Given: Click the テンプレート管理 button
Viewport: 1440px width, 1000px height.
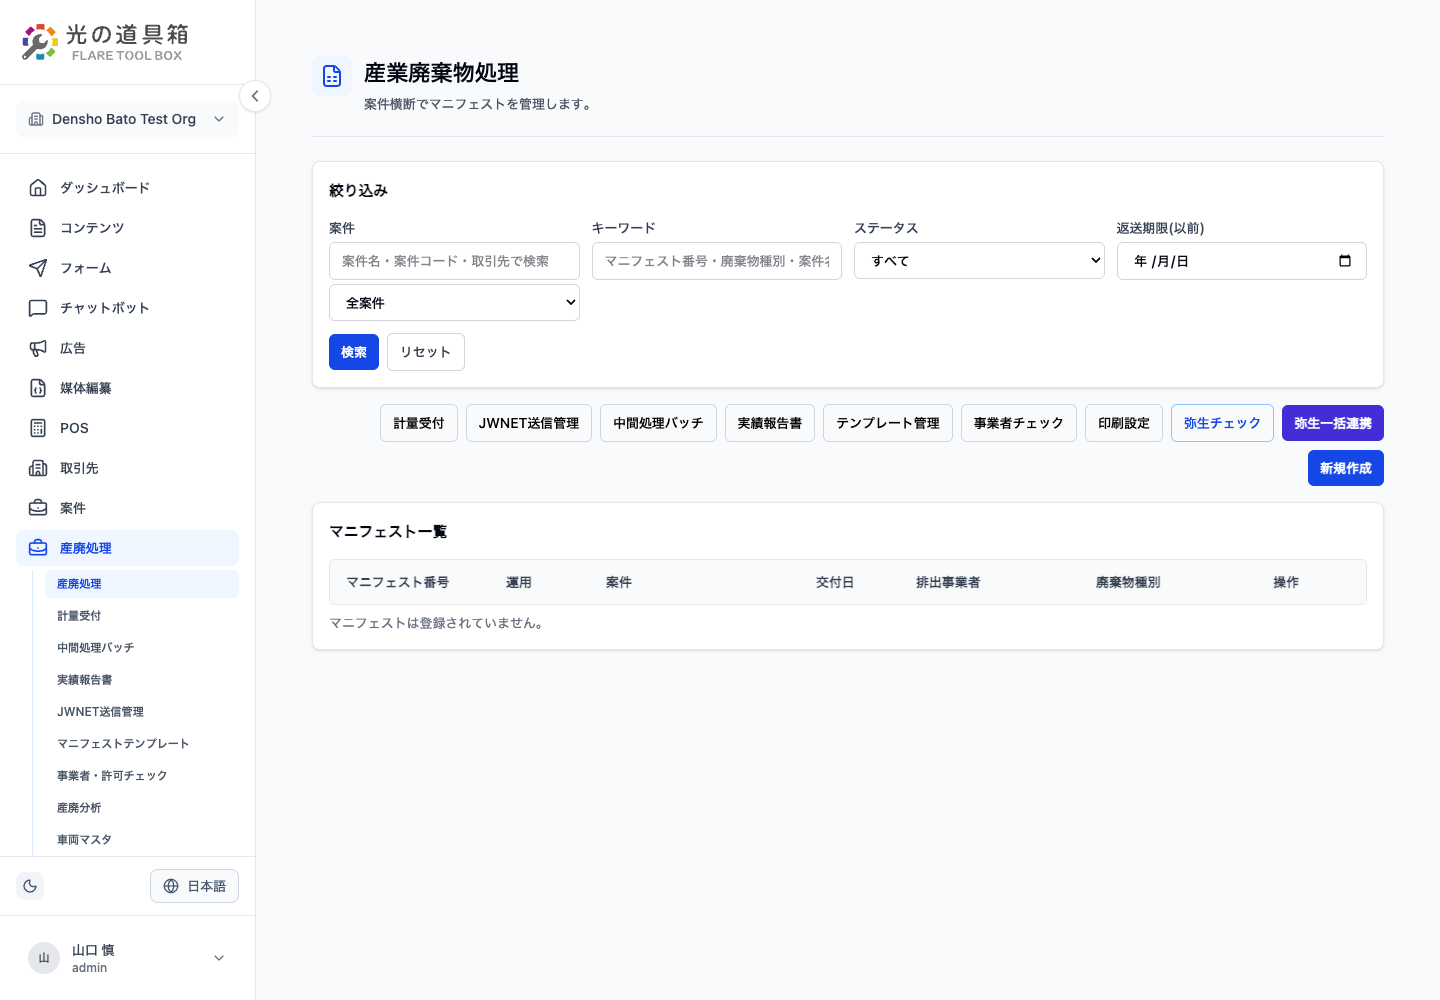Looking at the screenshot, I should tap(888, 423).
